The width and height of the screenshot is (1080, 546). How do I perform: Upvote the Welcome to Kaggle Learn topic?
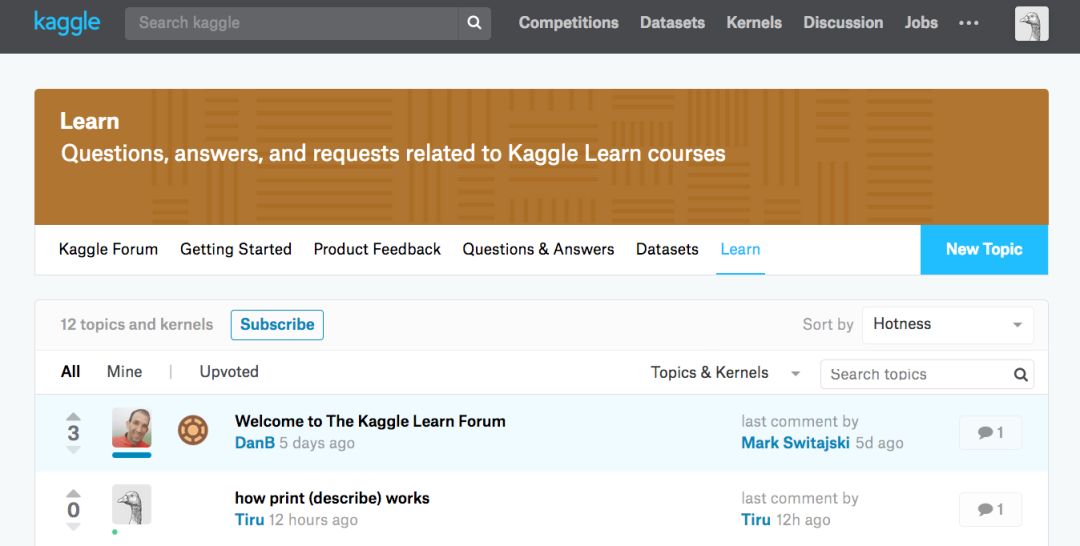pyautogui.click(x=73, y=417)
